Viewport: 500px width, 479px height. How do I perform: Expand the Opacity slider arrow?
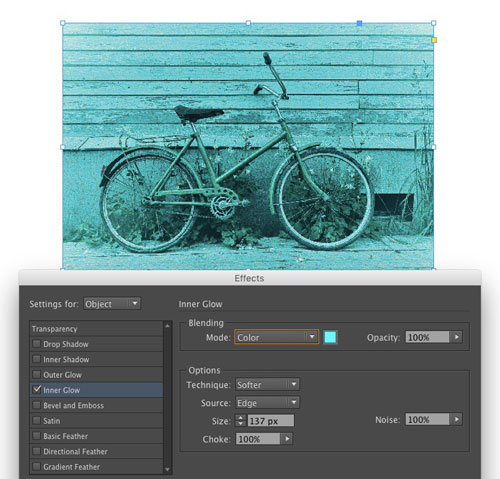[x=456, y=337]
